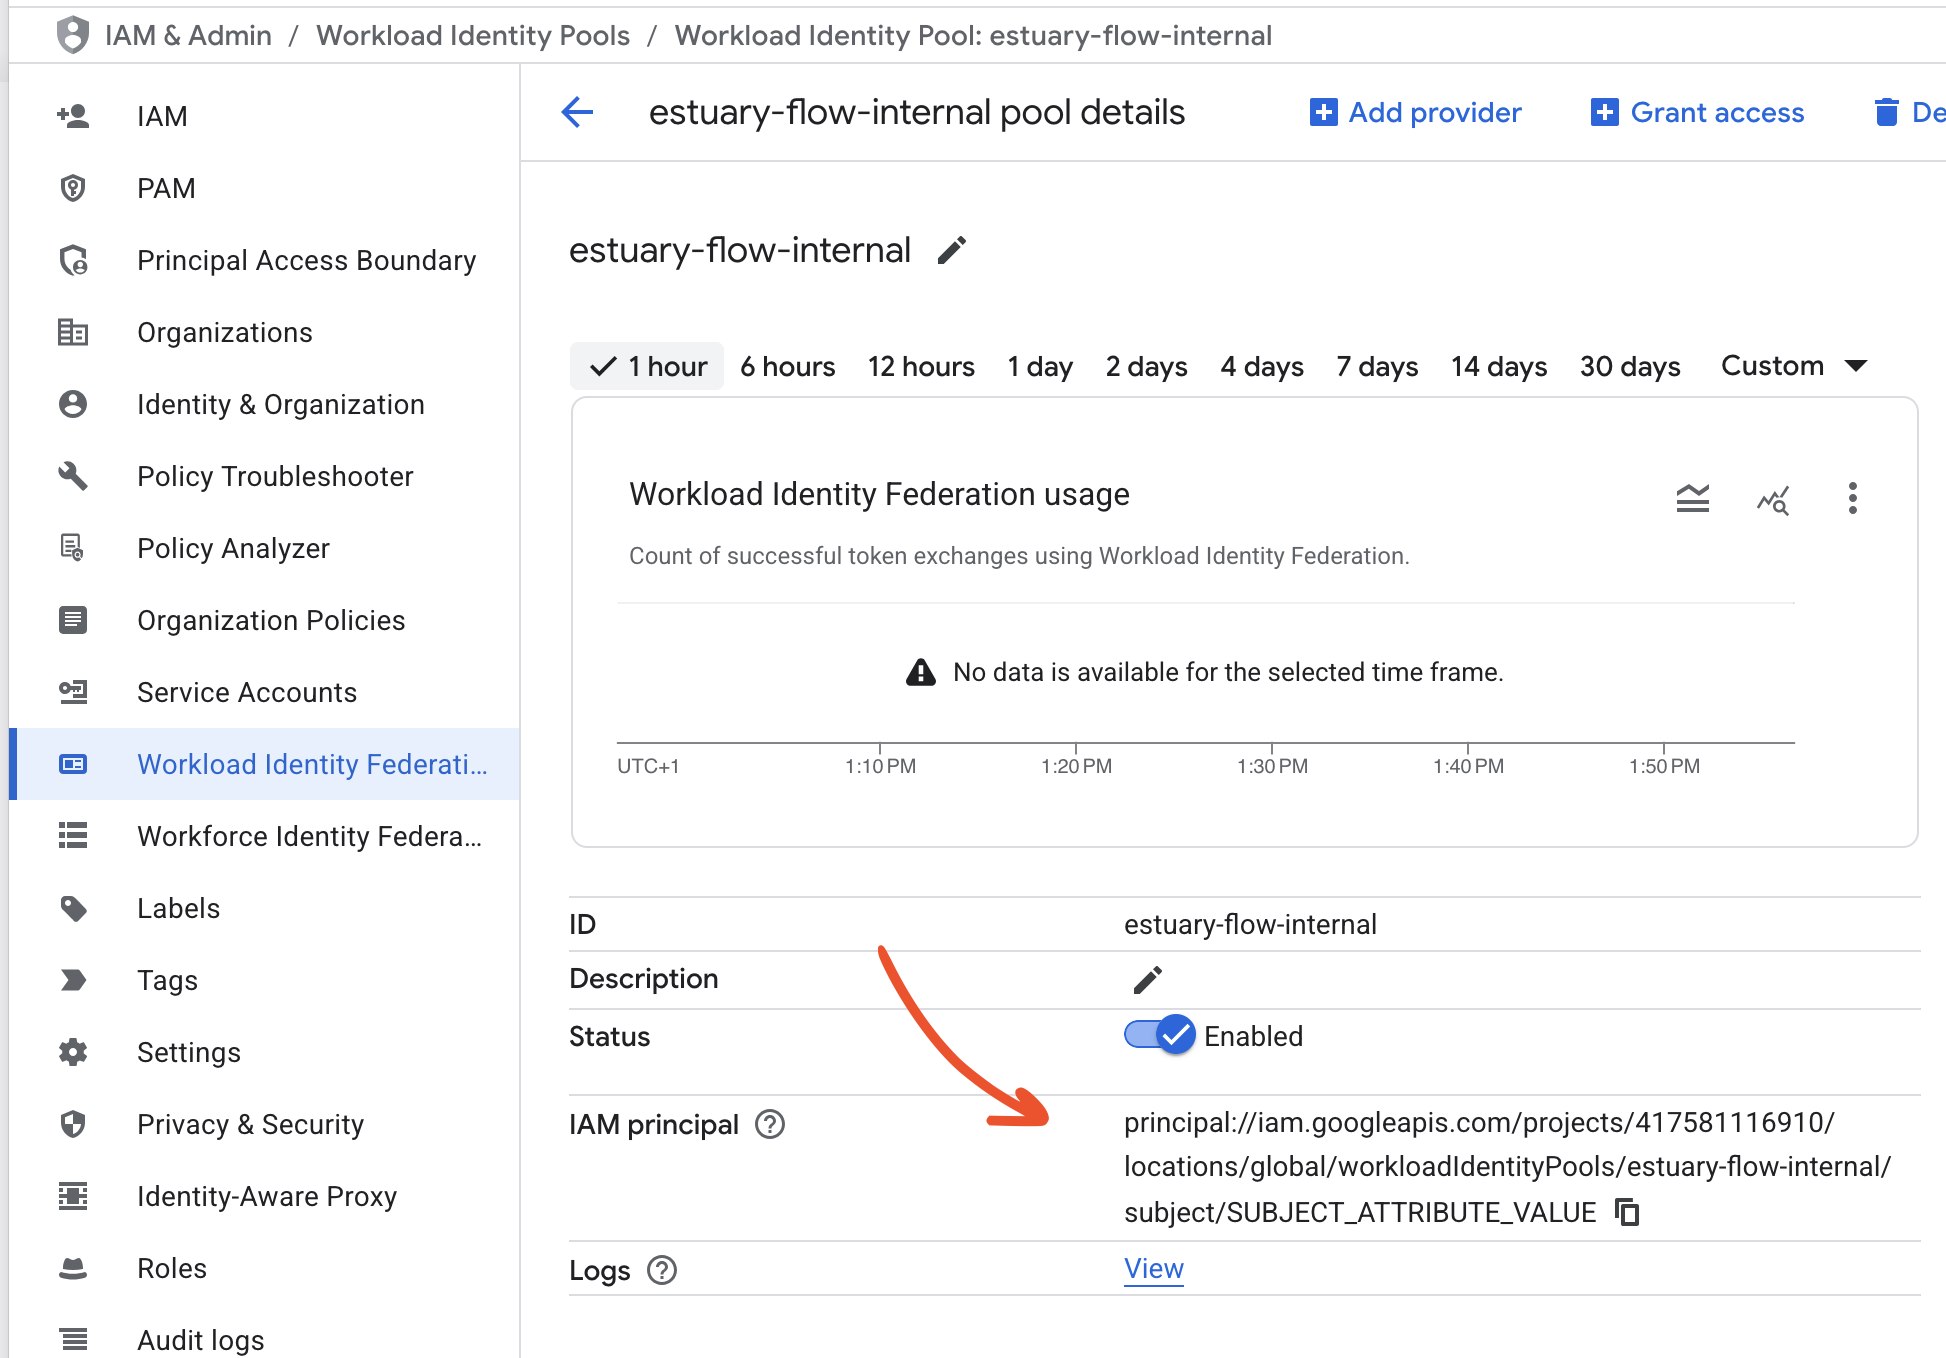Open the Custom time range dropdown
1946x1358 pixels.
click(1793, 366)
